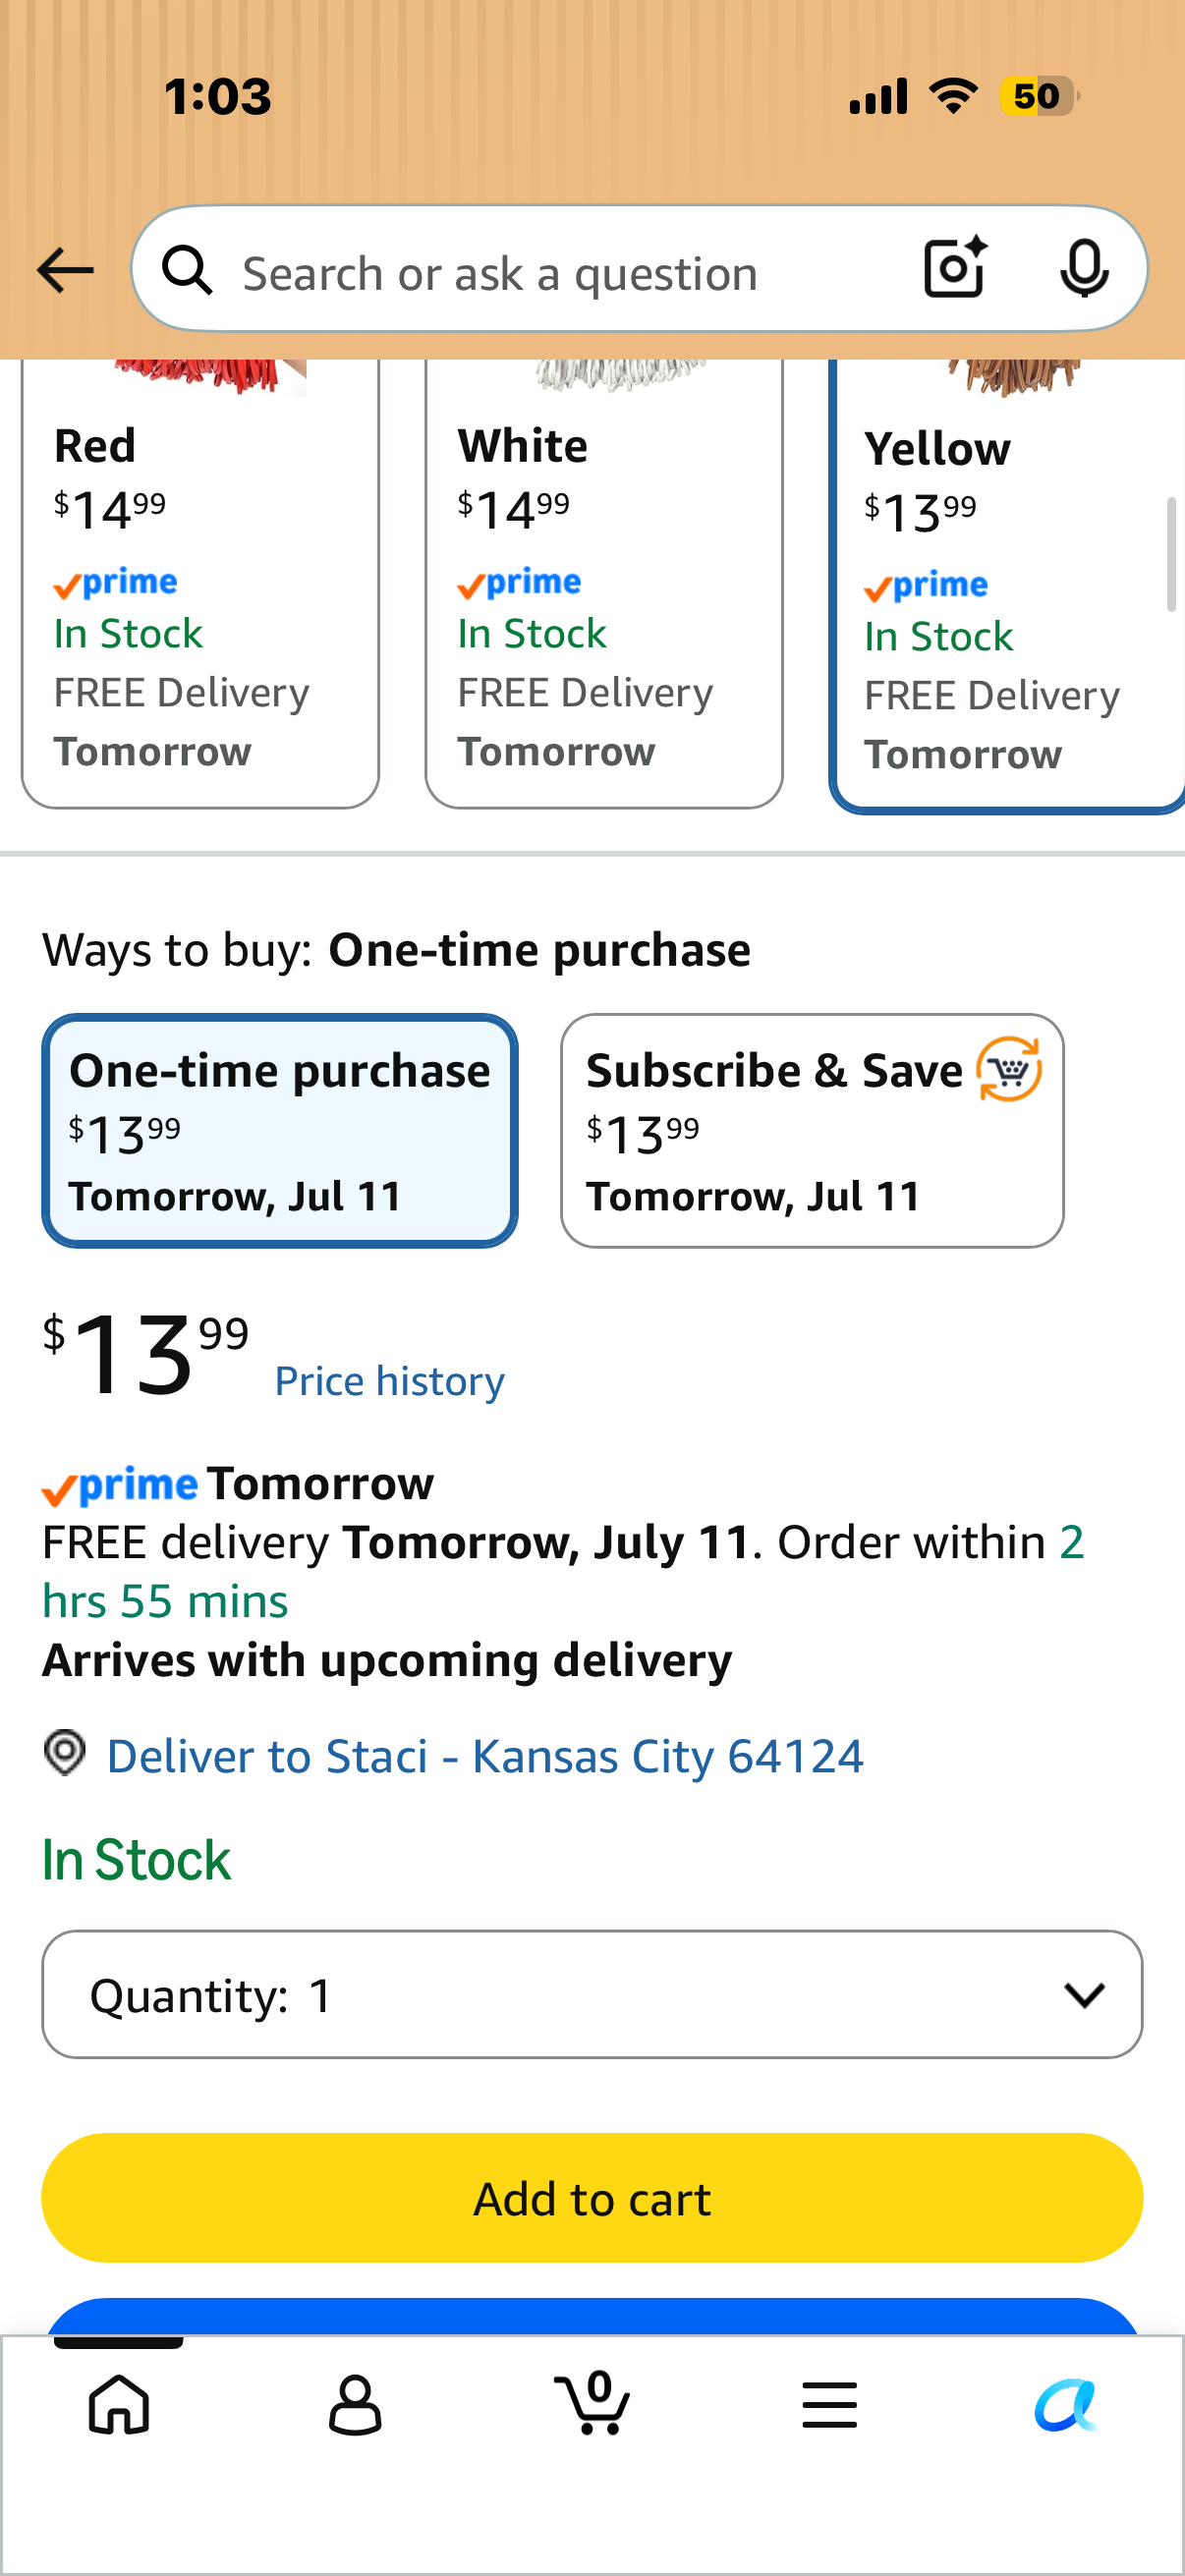Choose the Yellow color variant
The image size is (1185, 2576).
[x=1007, y=586]
